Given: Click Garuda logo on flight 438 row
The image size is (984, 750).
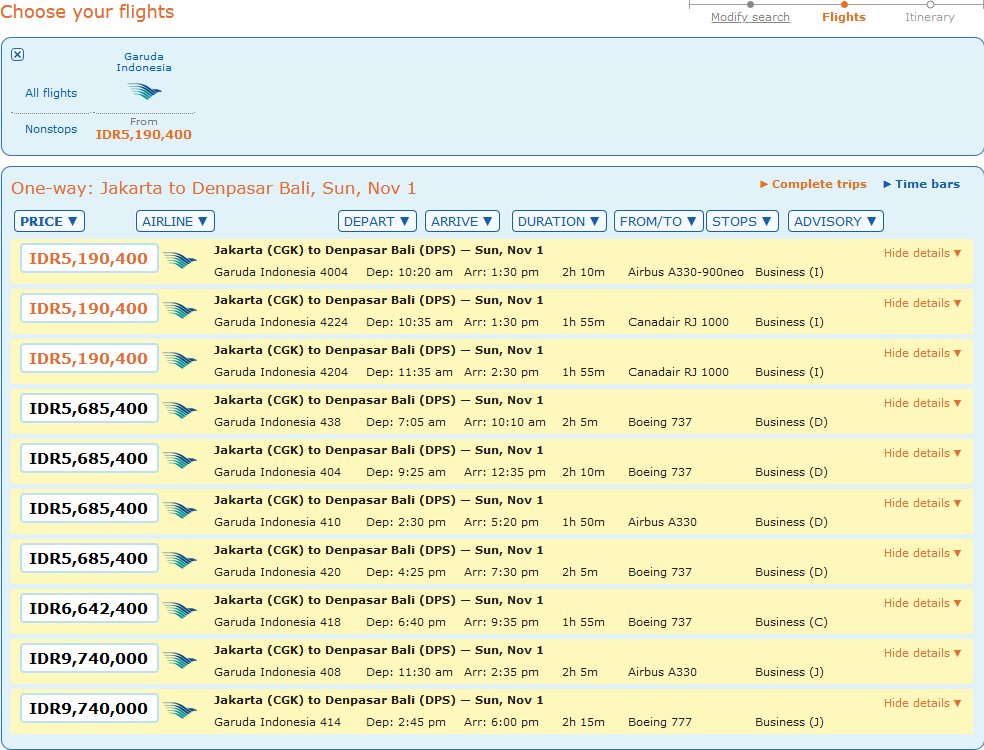Looking at the screenshot, I should tap(179, 409).
